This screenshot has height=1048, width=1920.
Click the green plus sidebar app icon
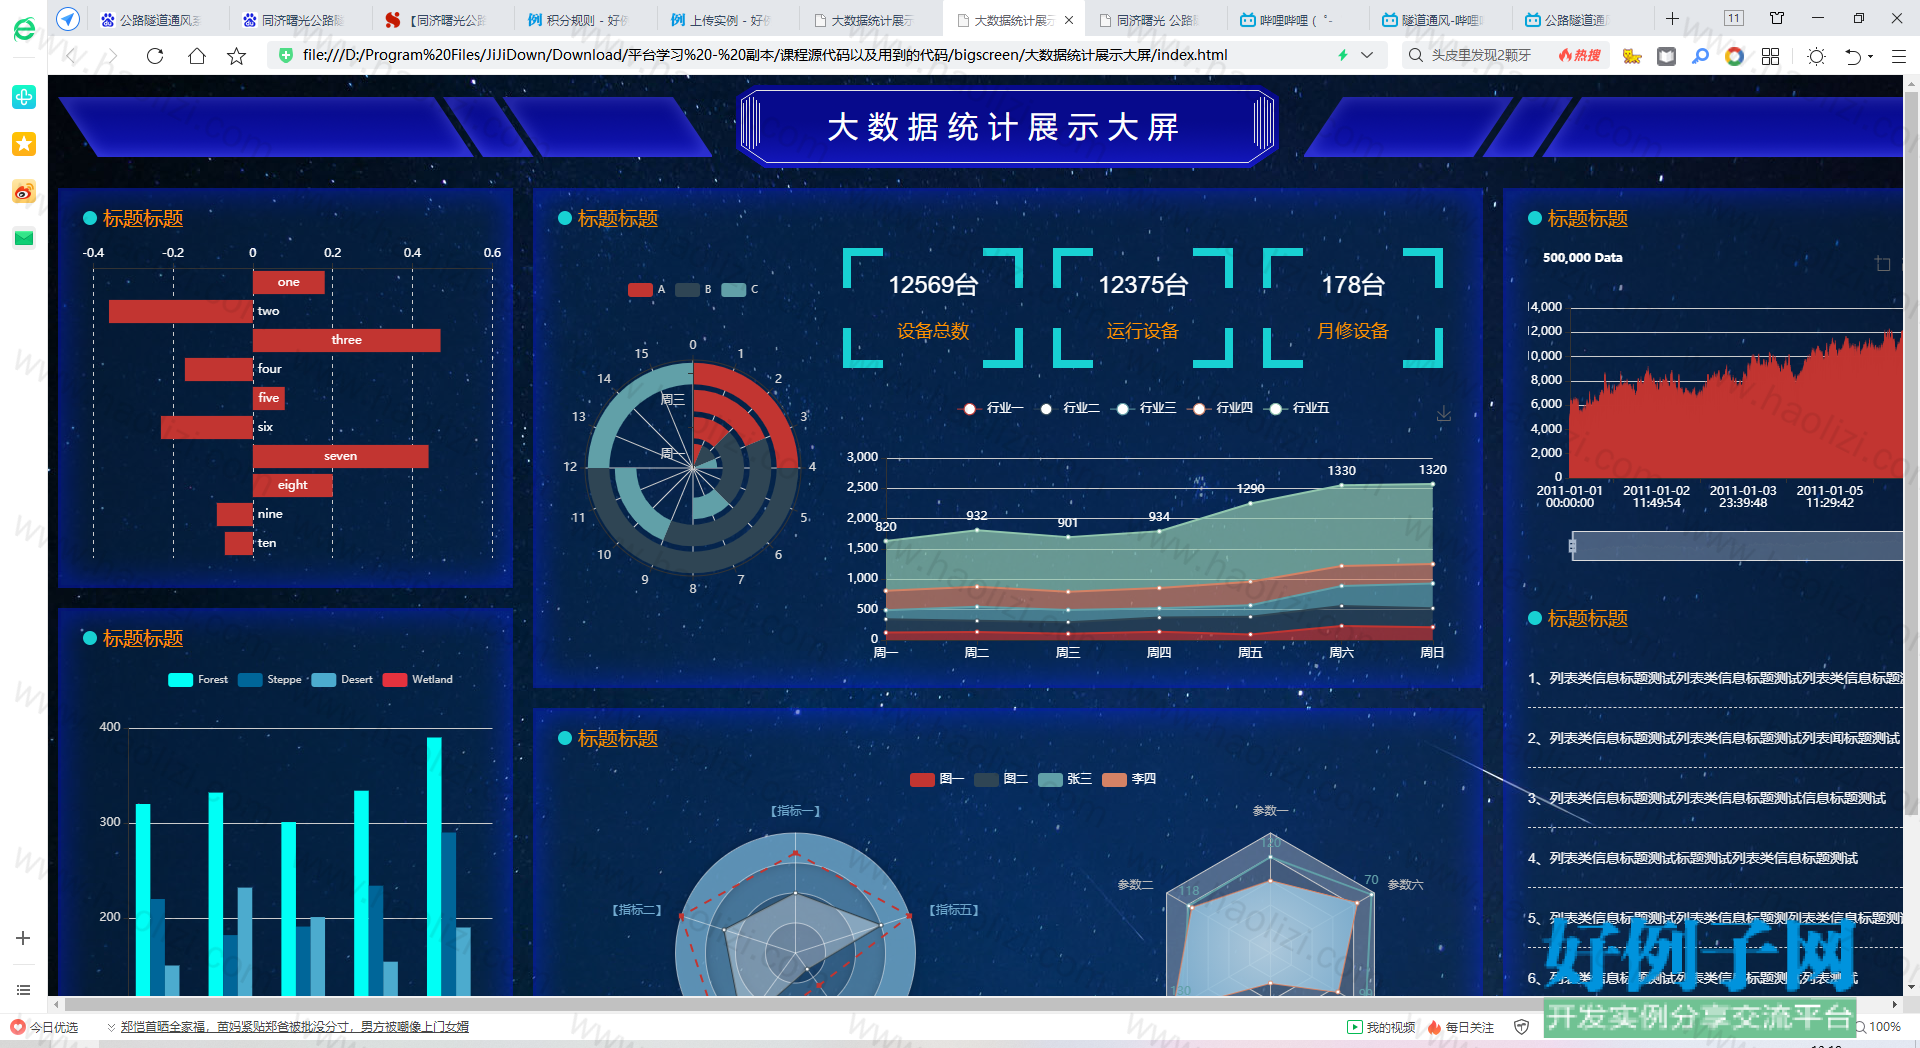(x=24, y=97)
